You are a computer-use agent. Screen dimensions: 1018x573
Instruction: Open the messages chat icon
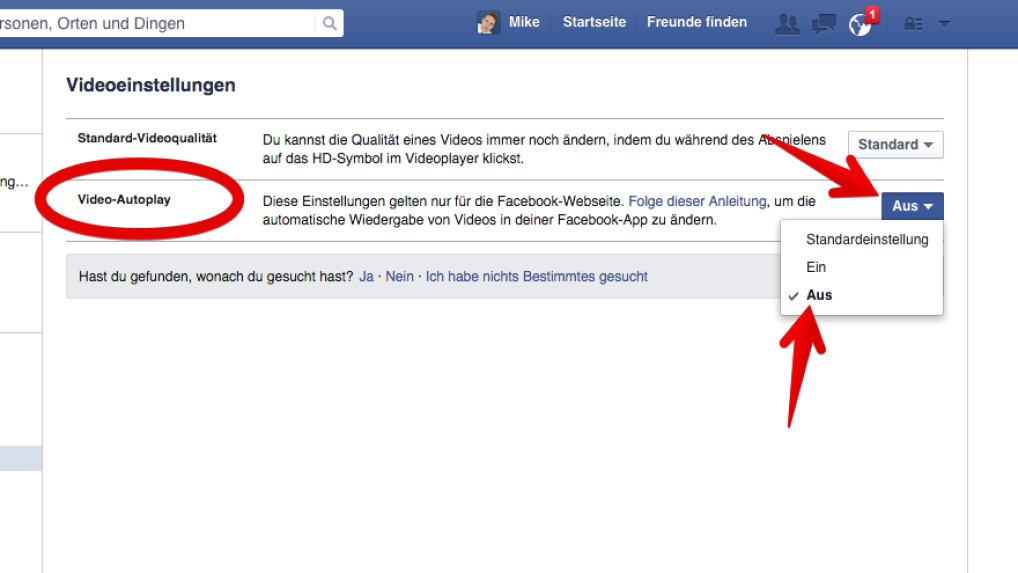pyautogui.click(x=823, y=24)
